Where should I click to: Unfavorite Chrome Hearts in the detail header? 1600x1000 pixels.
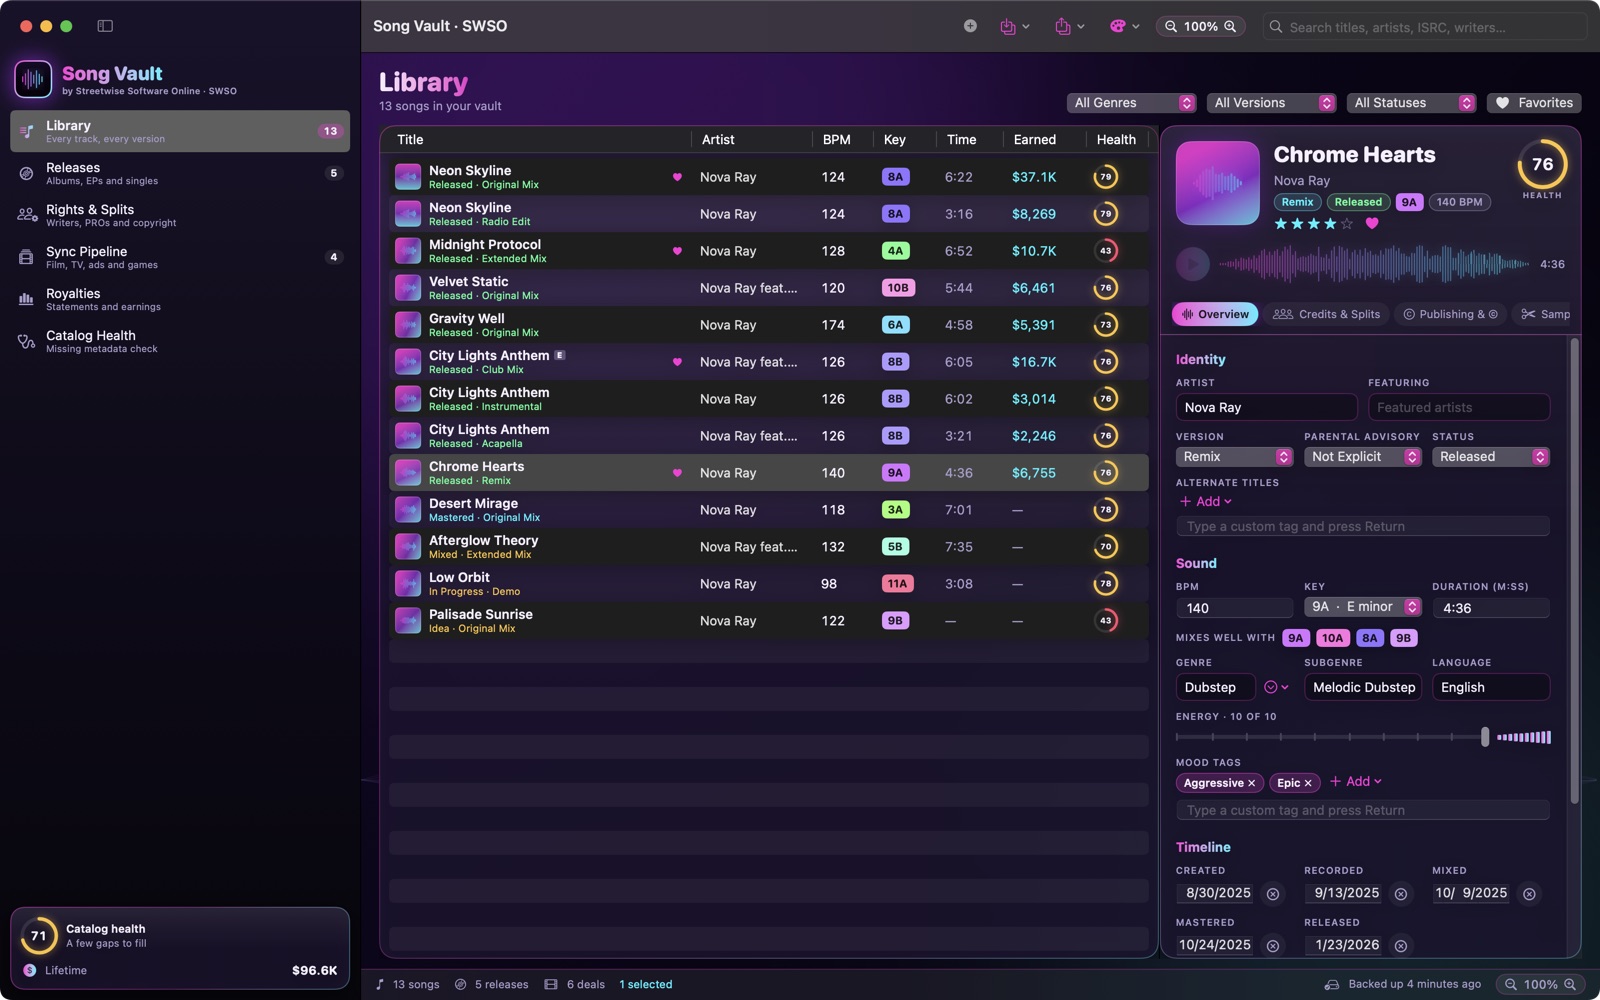[1372, 224]
